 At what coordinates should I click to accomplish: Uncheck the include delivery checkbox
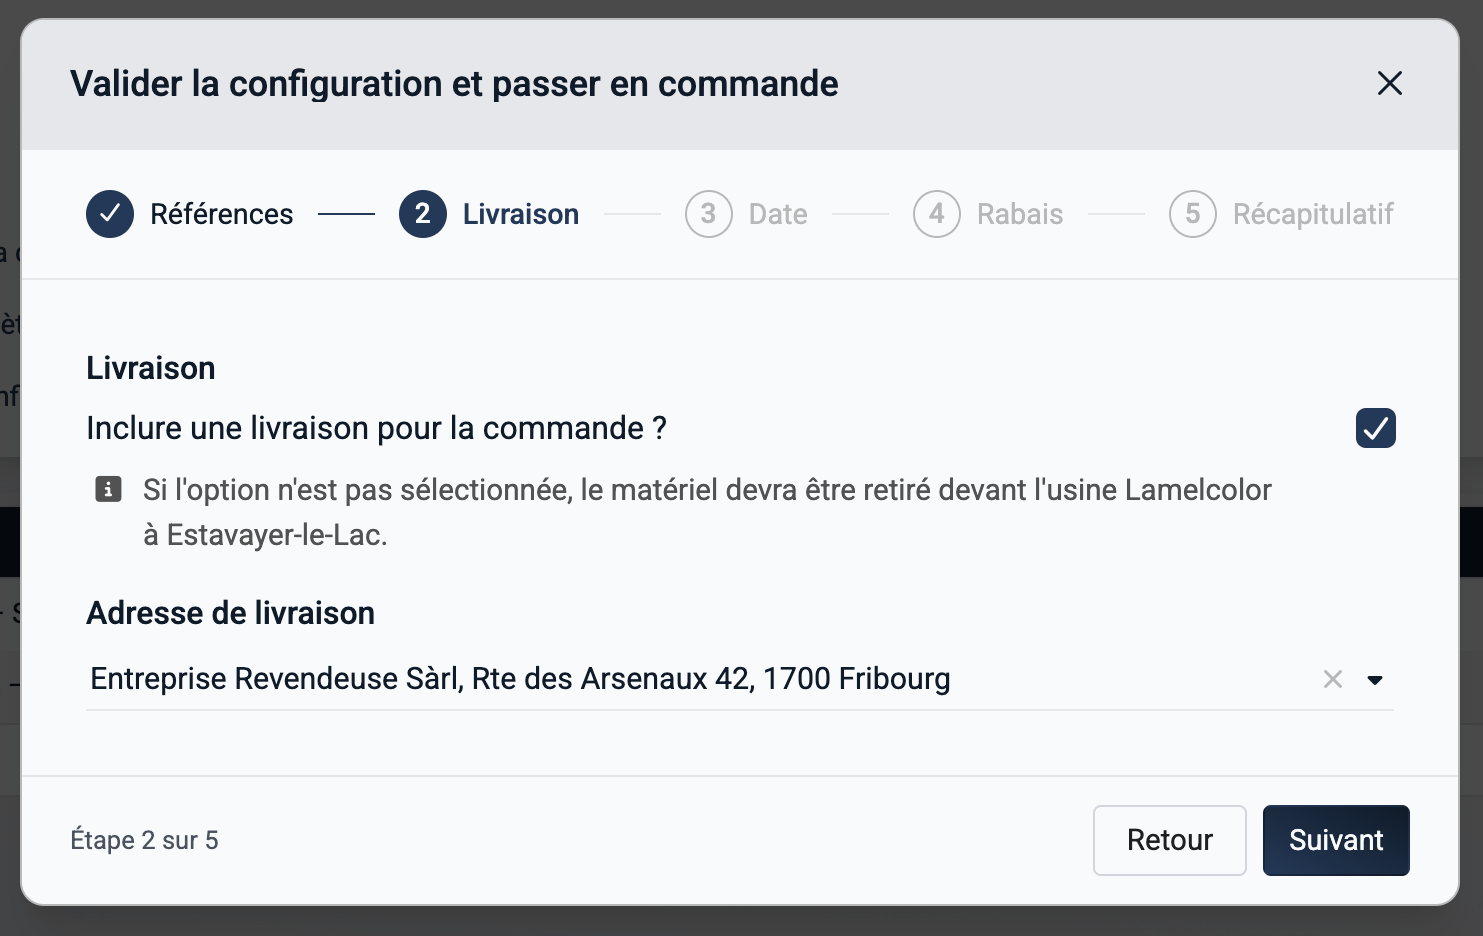tap(1376, 428)
